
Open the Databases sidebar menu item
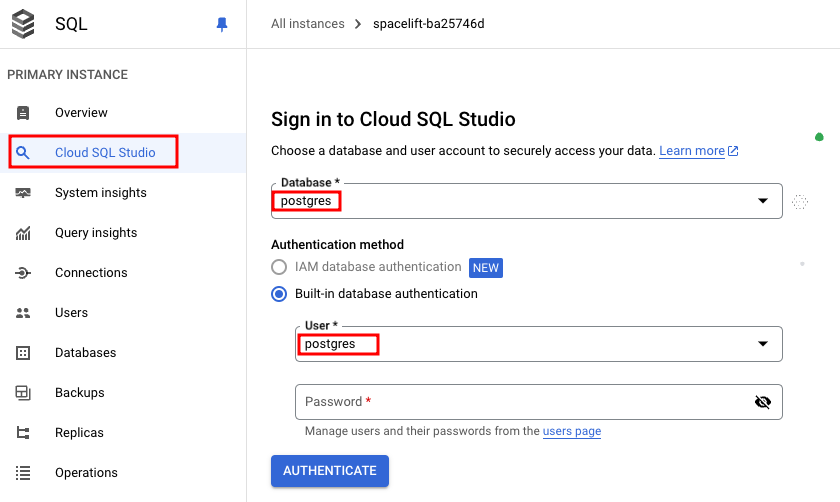coord(85,353)
